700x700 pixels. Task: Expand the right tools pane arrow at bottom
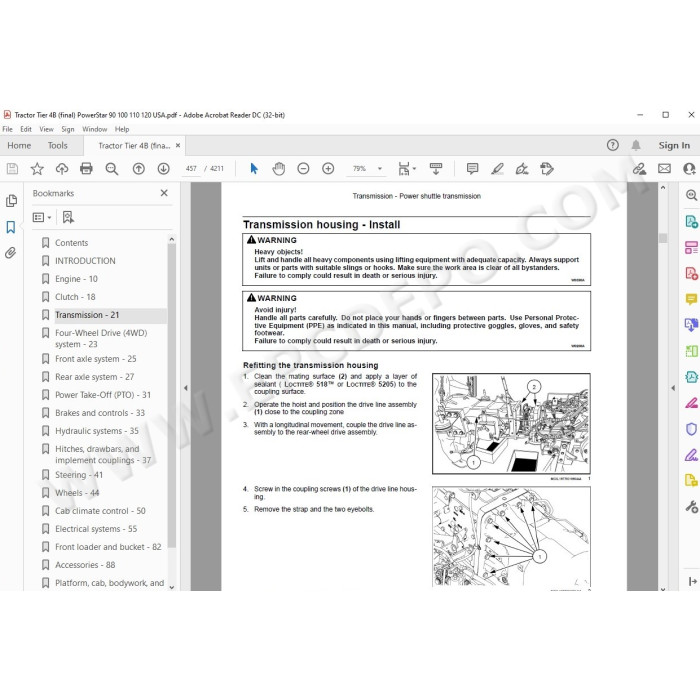coord(692,581)
